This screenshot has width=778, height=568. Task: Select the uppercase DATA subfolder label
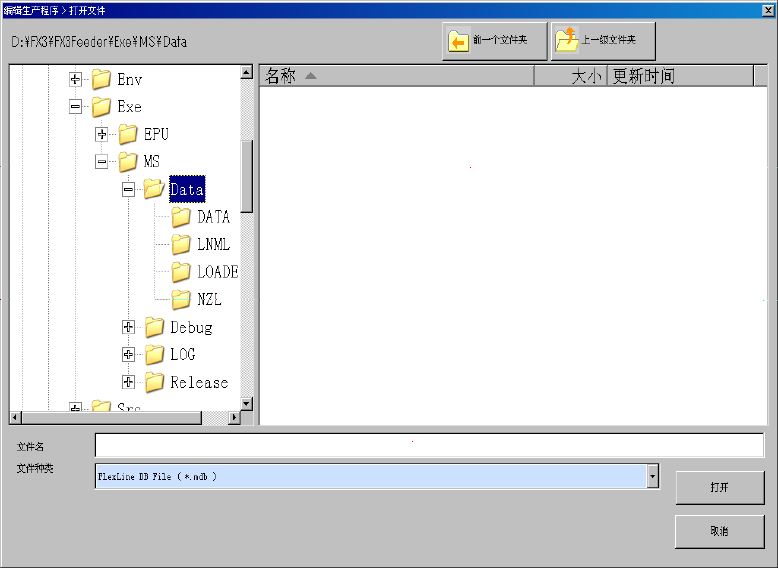pos(214,217)
